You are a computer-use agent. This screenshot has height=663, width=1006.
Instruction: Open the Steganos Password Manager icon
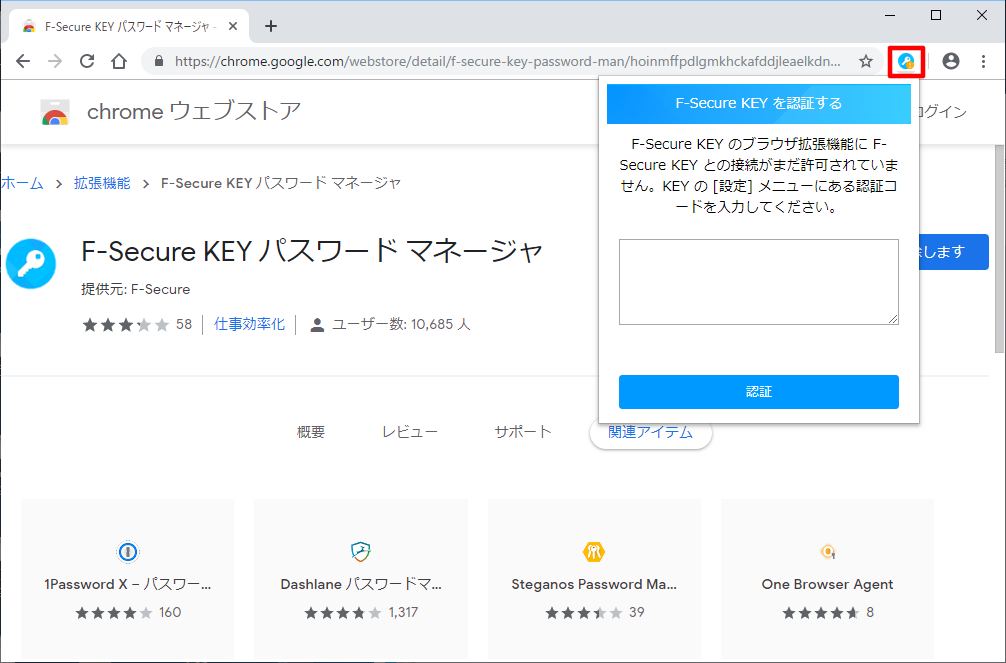[x=594, y=551]
